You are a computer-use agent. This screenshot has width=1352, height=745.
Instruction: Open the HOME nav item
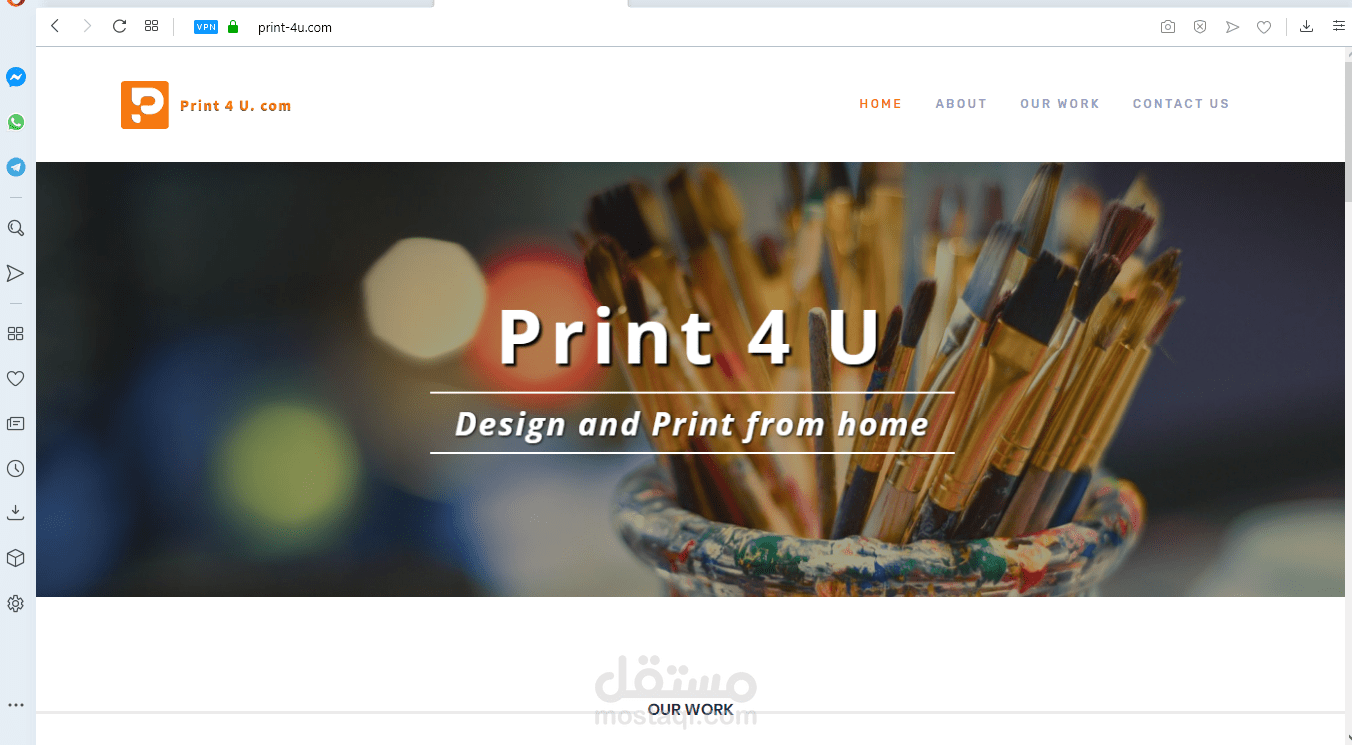coord(881,104)
